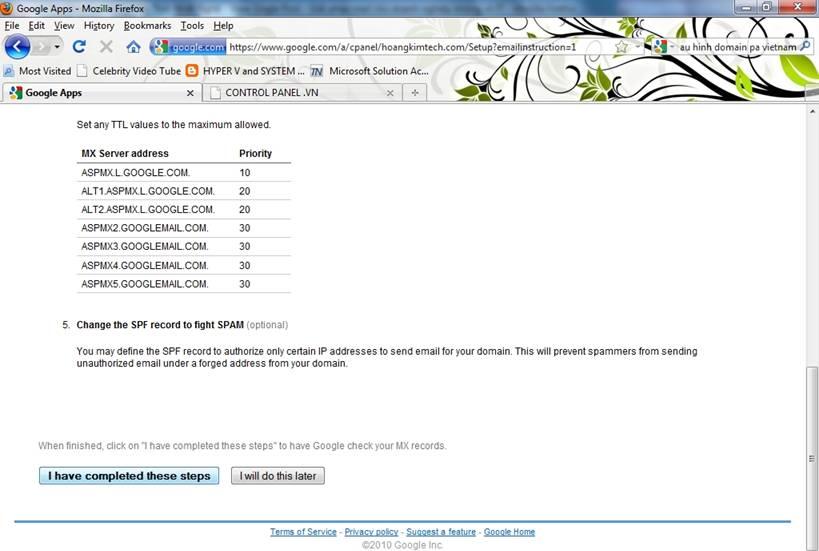Image resolution: width=819 pixels, height=551 pixels.
Task: Click the Google search engine icon
Action: click(x=660, y=47)
